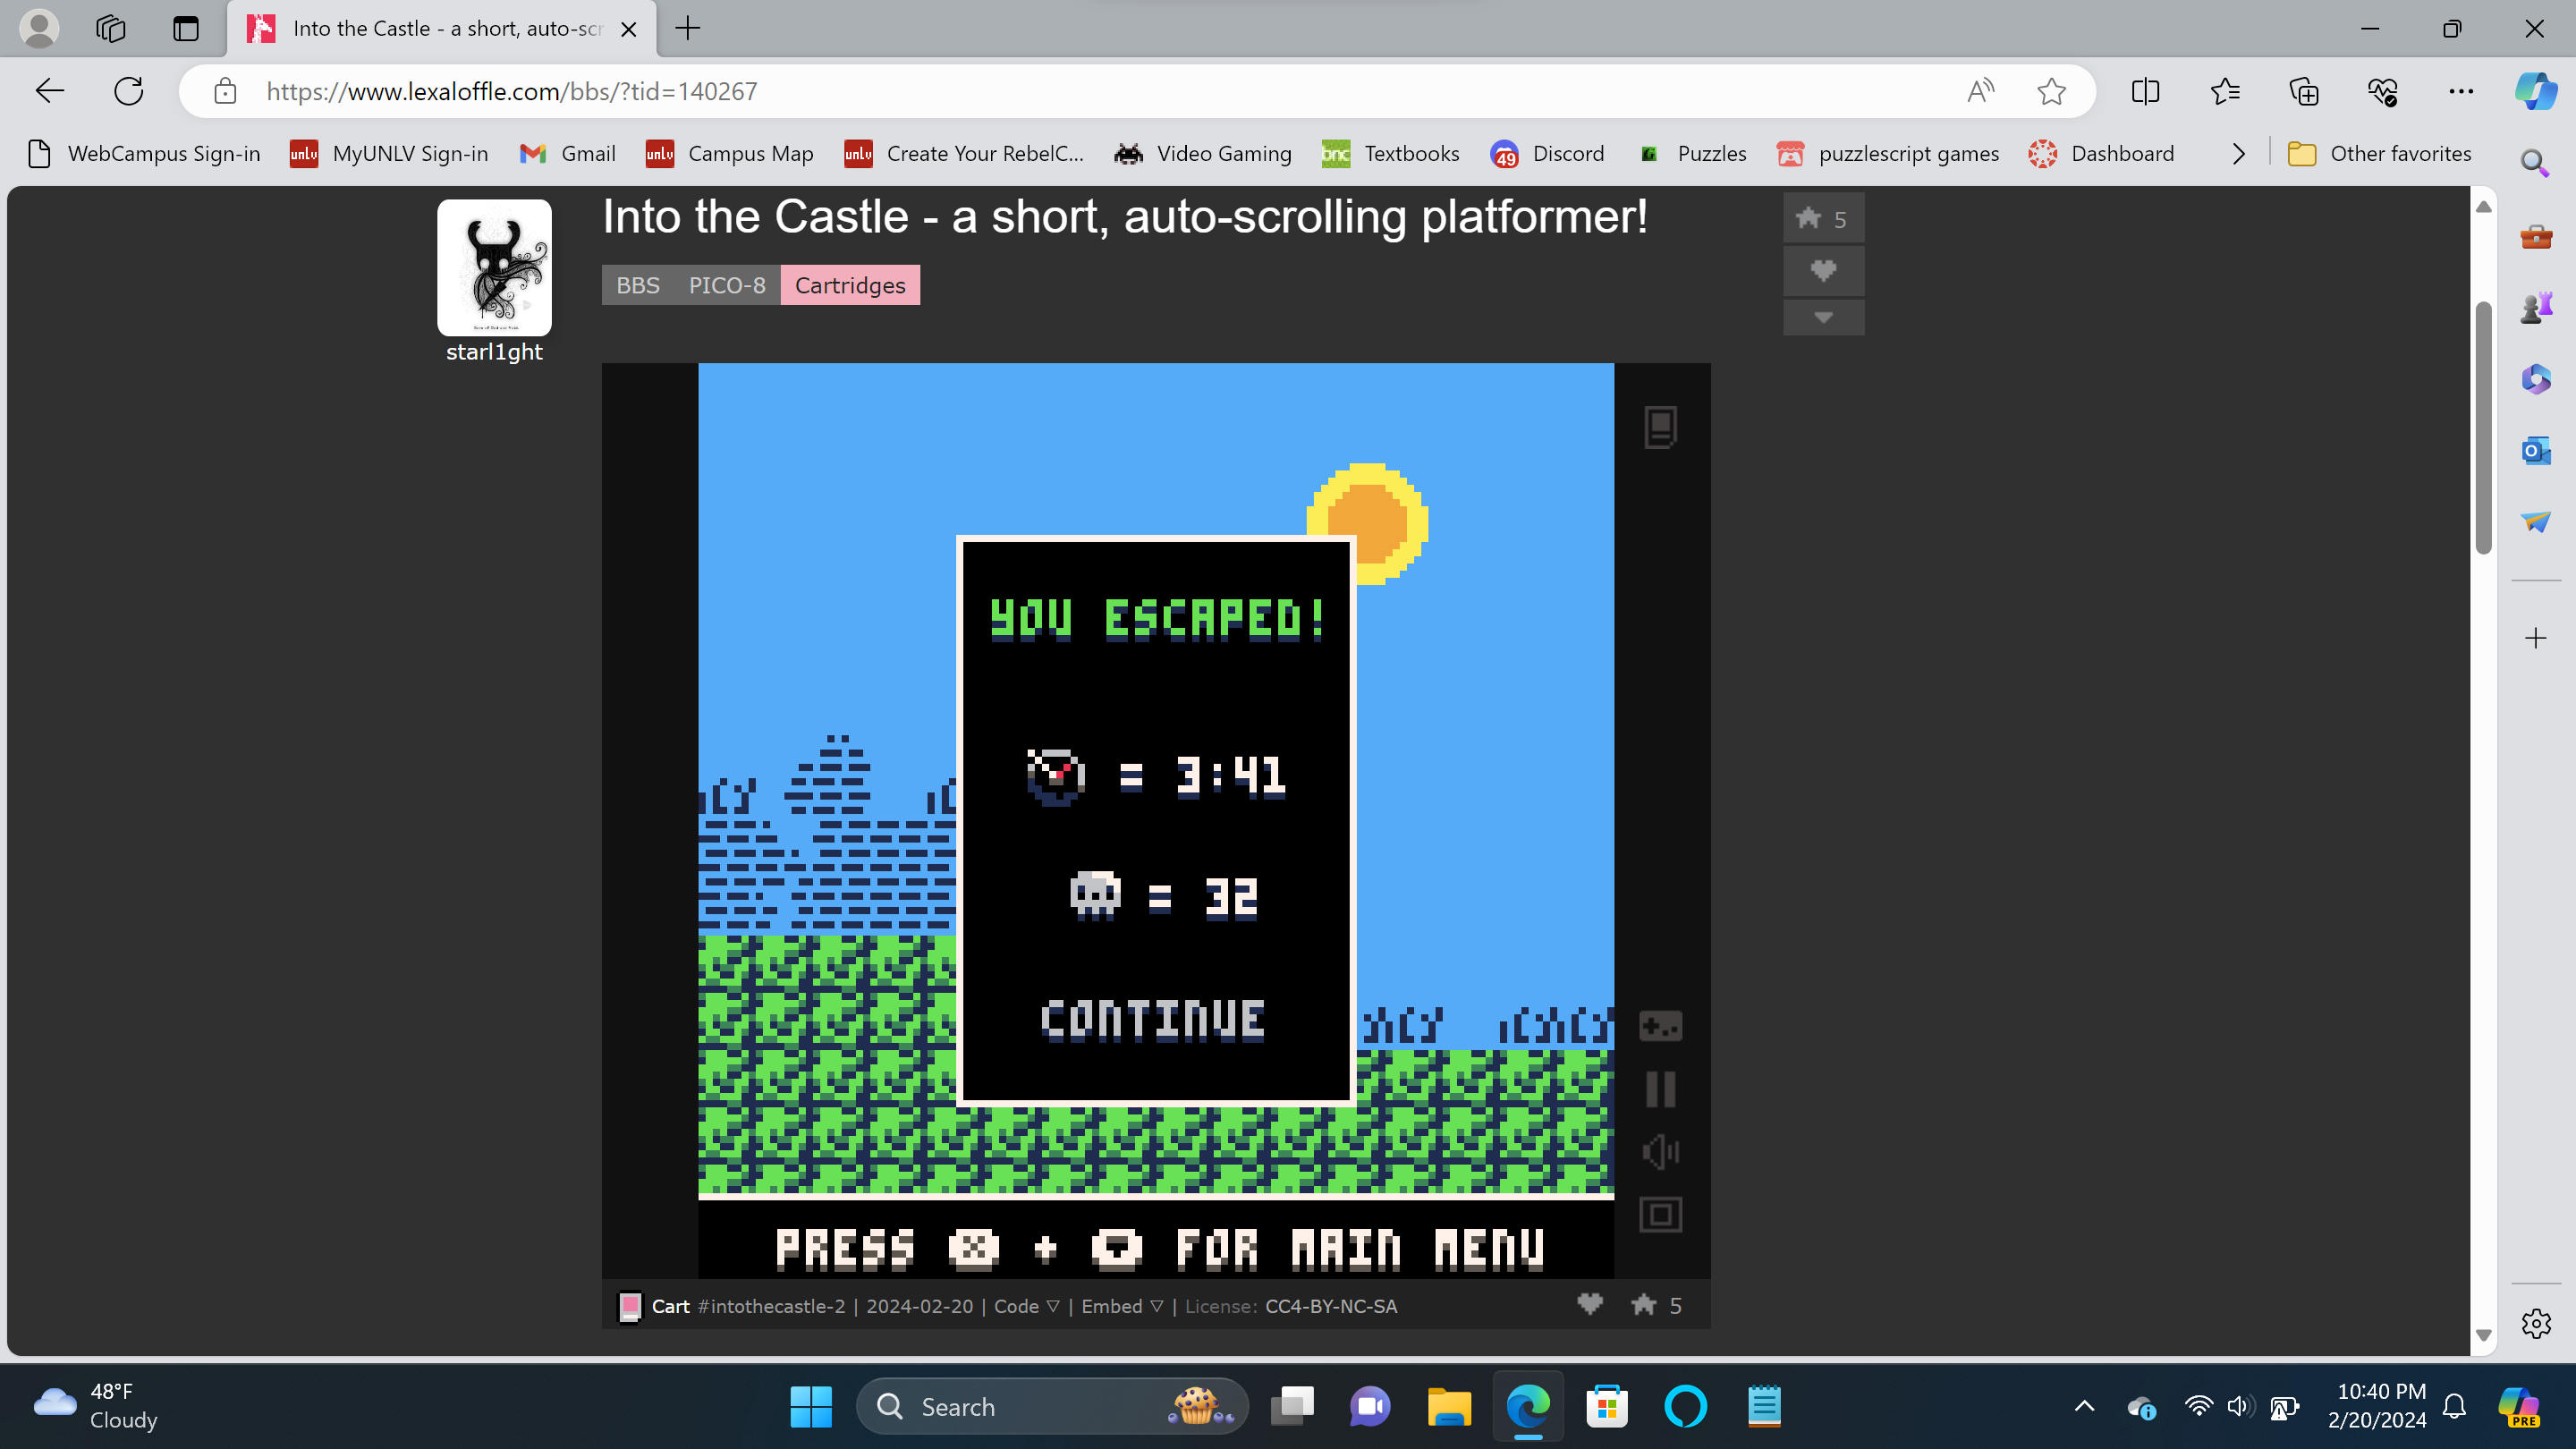
Task: Open the PICO-8 player menu icon
Action: pos(1660,427)
